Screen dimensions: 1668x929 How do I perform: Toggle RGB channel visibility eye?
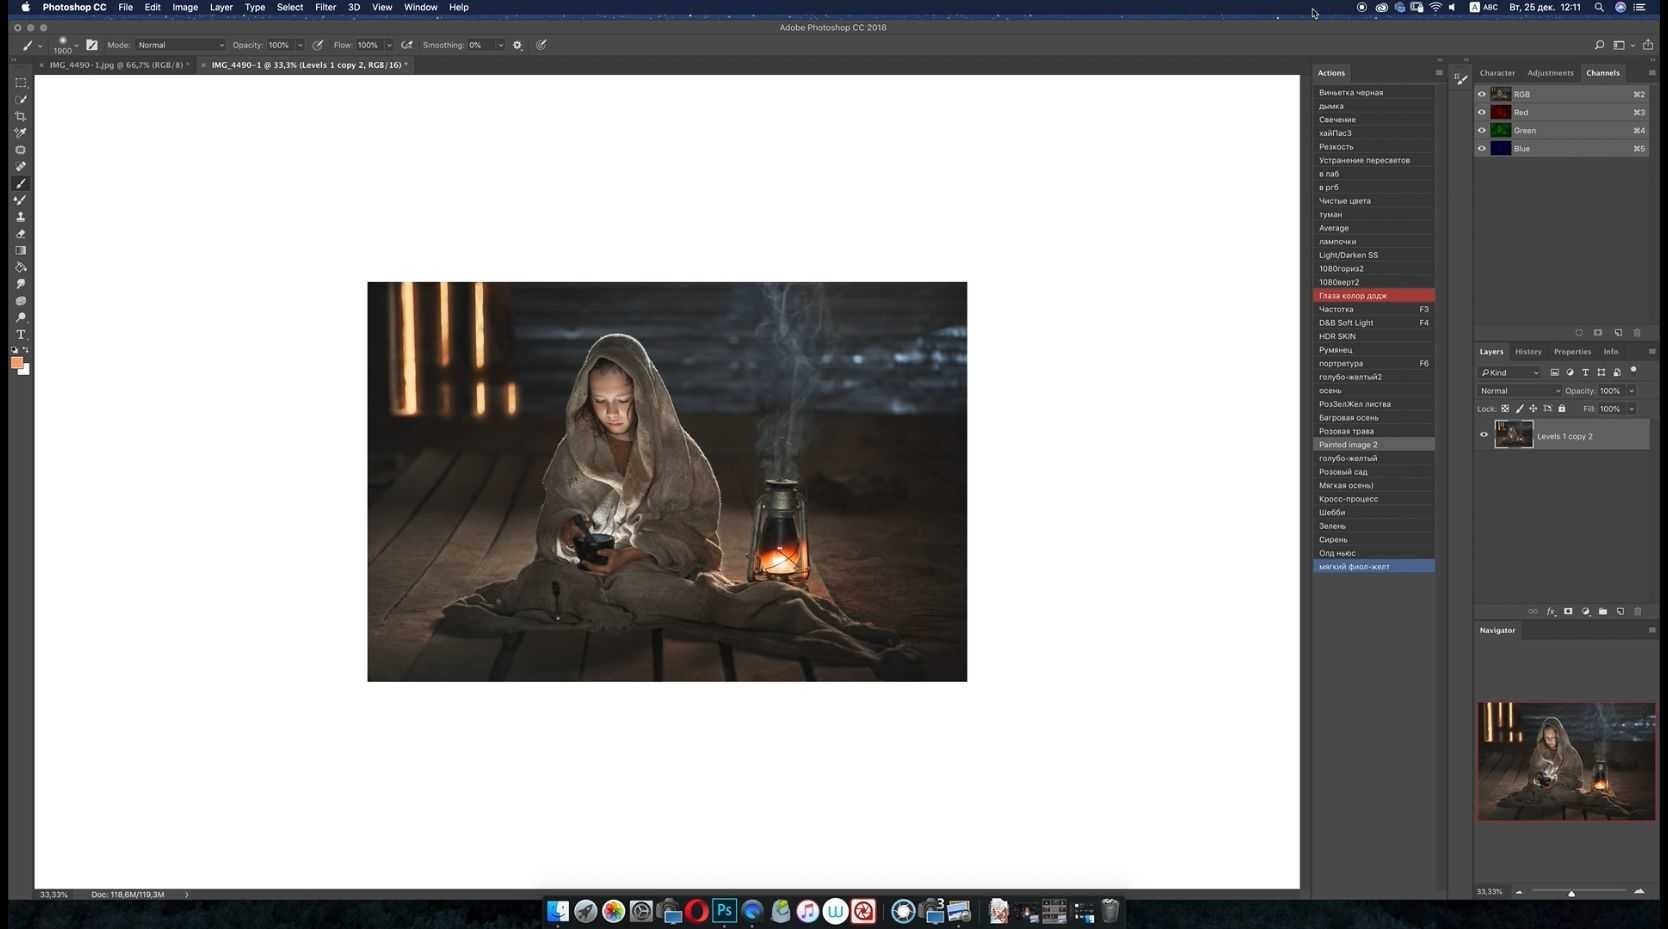(1482, 94)
